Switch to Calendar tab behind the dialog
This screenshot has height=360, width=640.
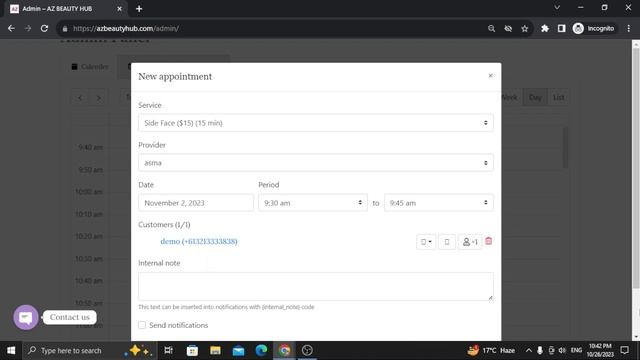pyautogui.click(x=90, y=67)
